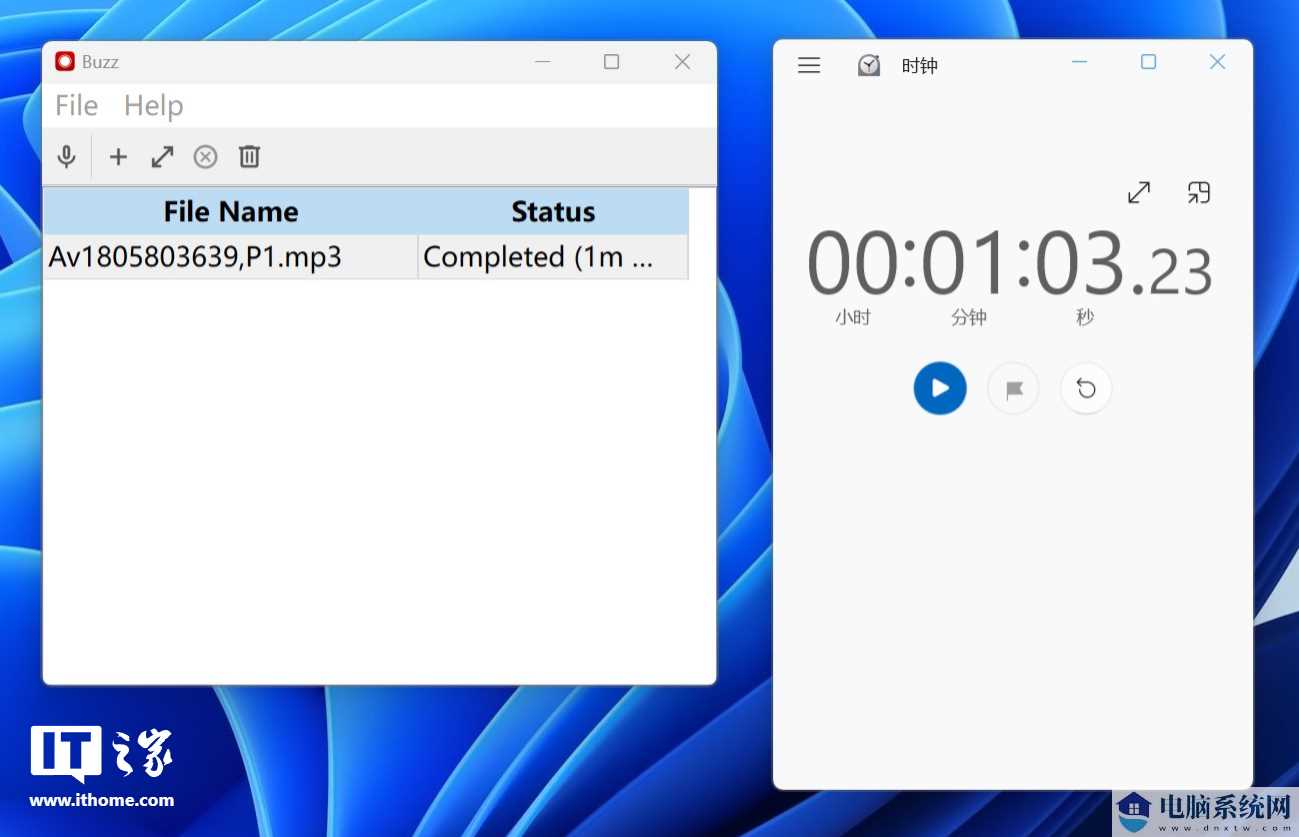Open the Clock app hamburger navigation menu
This screenshot has width=1299, height=837.
point(809,66)
